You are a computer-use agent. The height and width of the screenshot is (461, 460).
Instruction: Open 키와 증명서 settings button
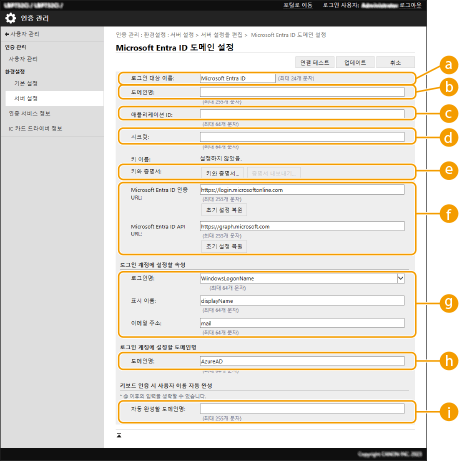(x=222, y=173)
